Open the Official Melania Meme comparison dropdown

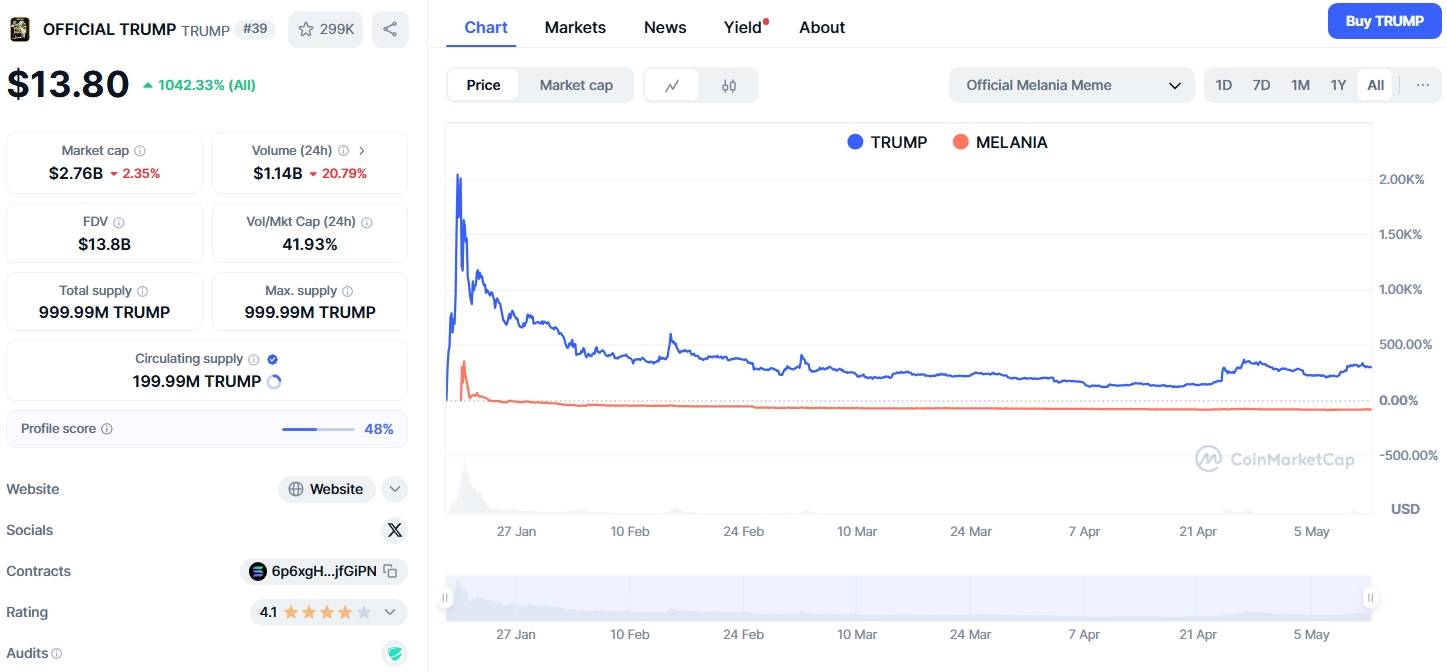pos(1071,85)
